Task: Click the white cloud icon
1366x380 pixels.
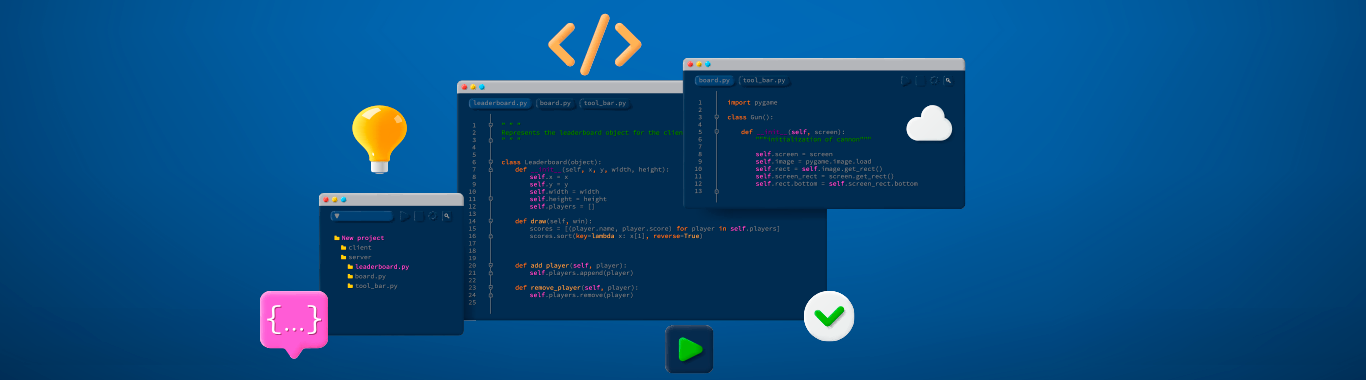Action: 929,123
